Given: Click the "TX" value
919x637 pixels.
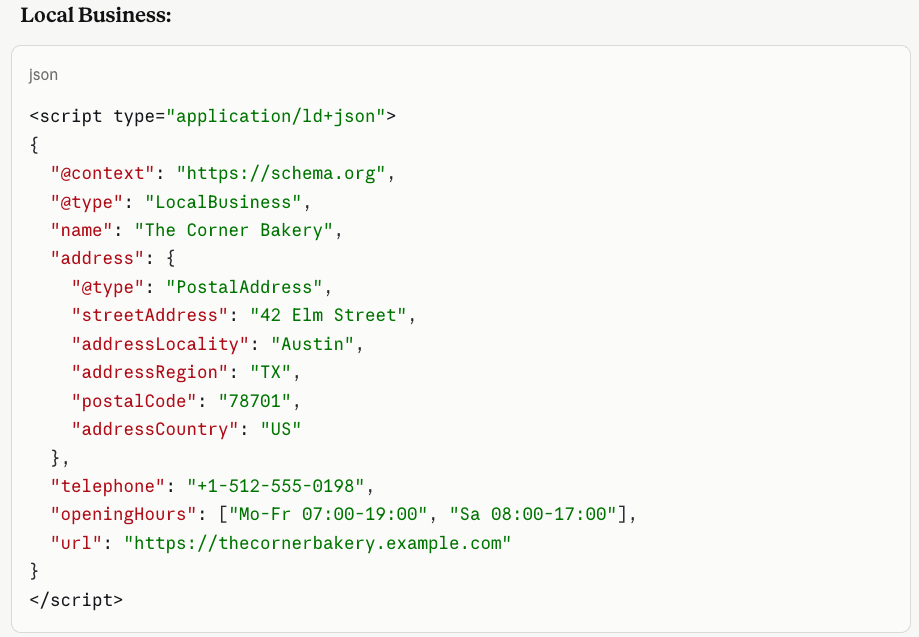Looking at the screenshot, I should 271,372.
